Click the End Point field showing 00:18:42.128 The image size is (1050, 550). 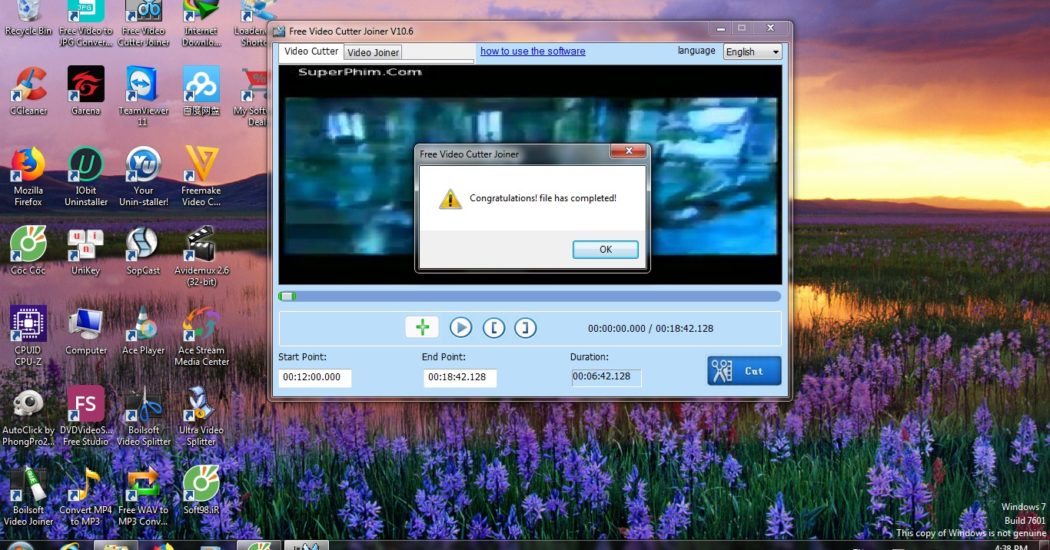coord(460,377)
